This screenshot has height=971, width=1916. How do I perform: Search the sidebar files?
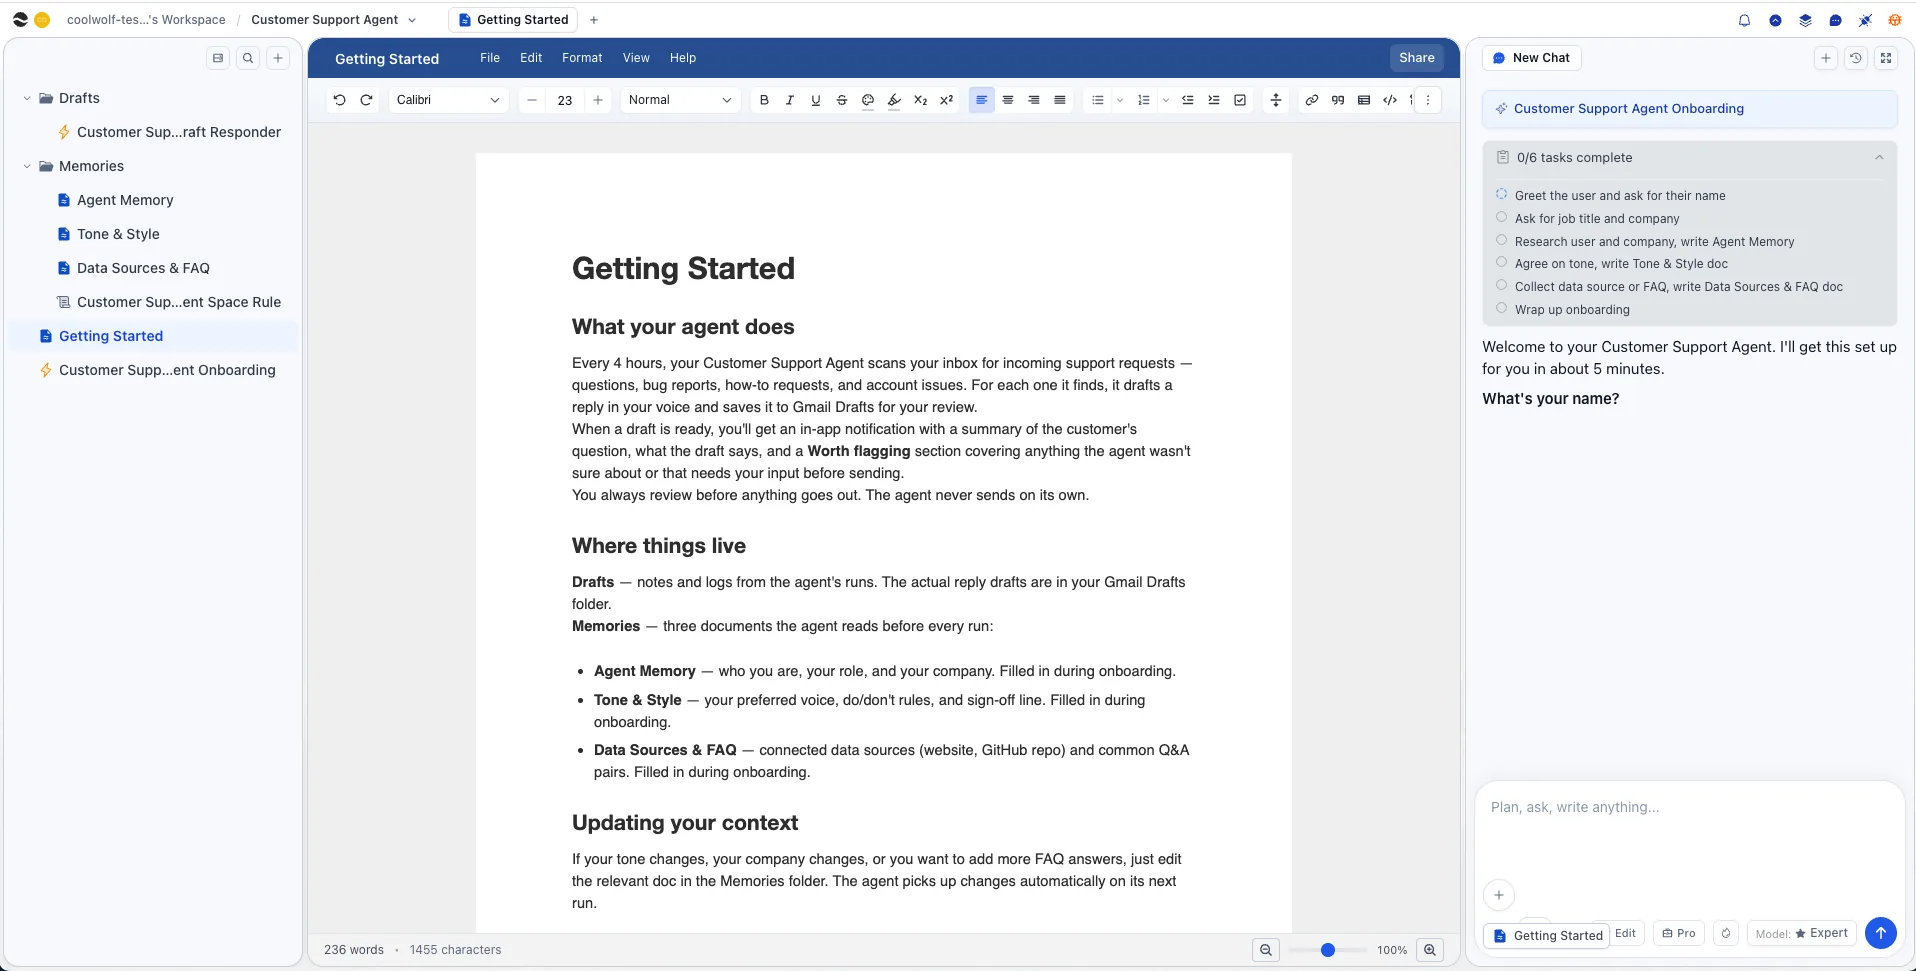[x=248, y=58]
